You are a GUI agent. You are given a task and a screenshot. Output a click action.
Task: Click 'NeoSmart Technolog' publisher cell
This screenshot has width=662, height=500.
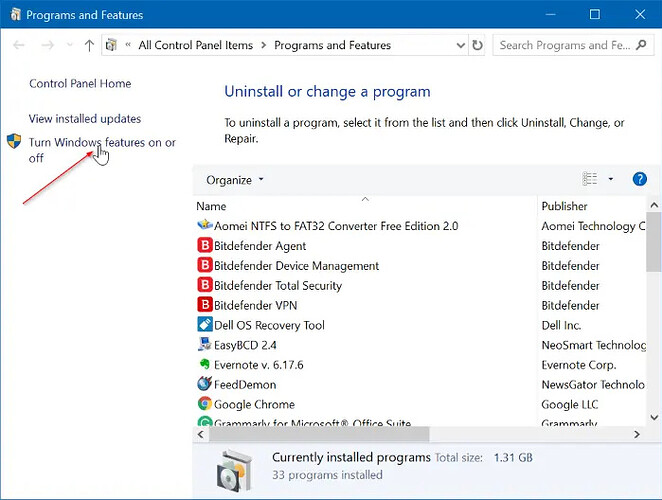593,345
